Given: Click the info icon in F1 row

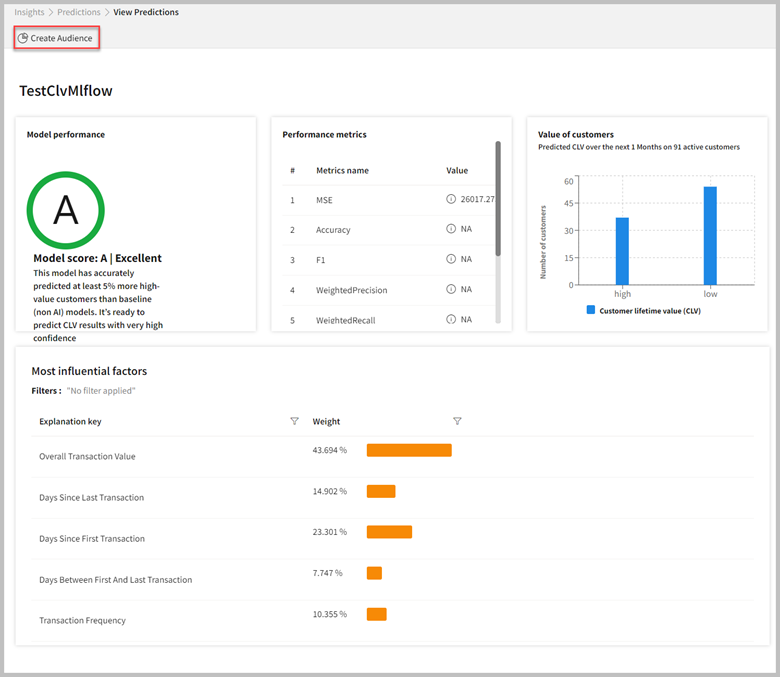Looking at the screenshot, I should 451,259.
